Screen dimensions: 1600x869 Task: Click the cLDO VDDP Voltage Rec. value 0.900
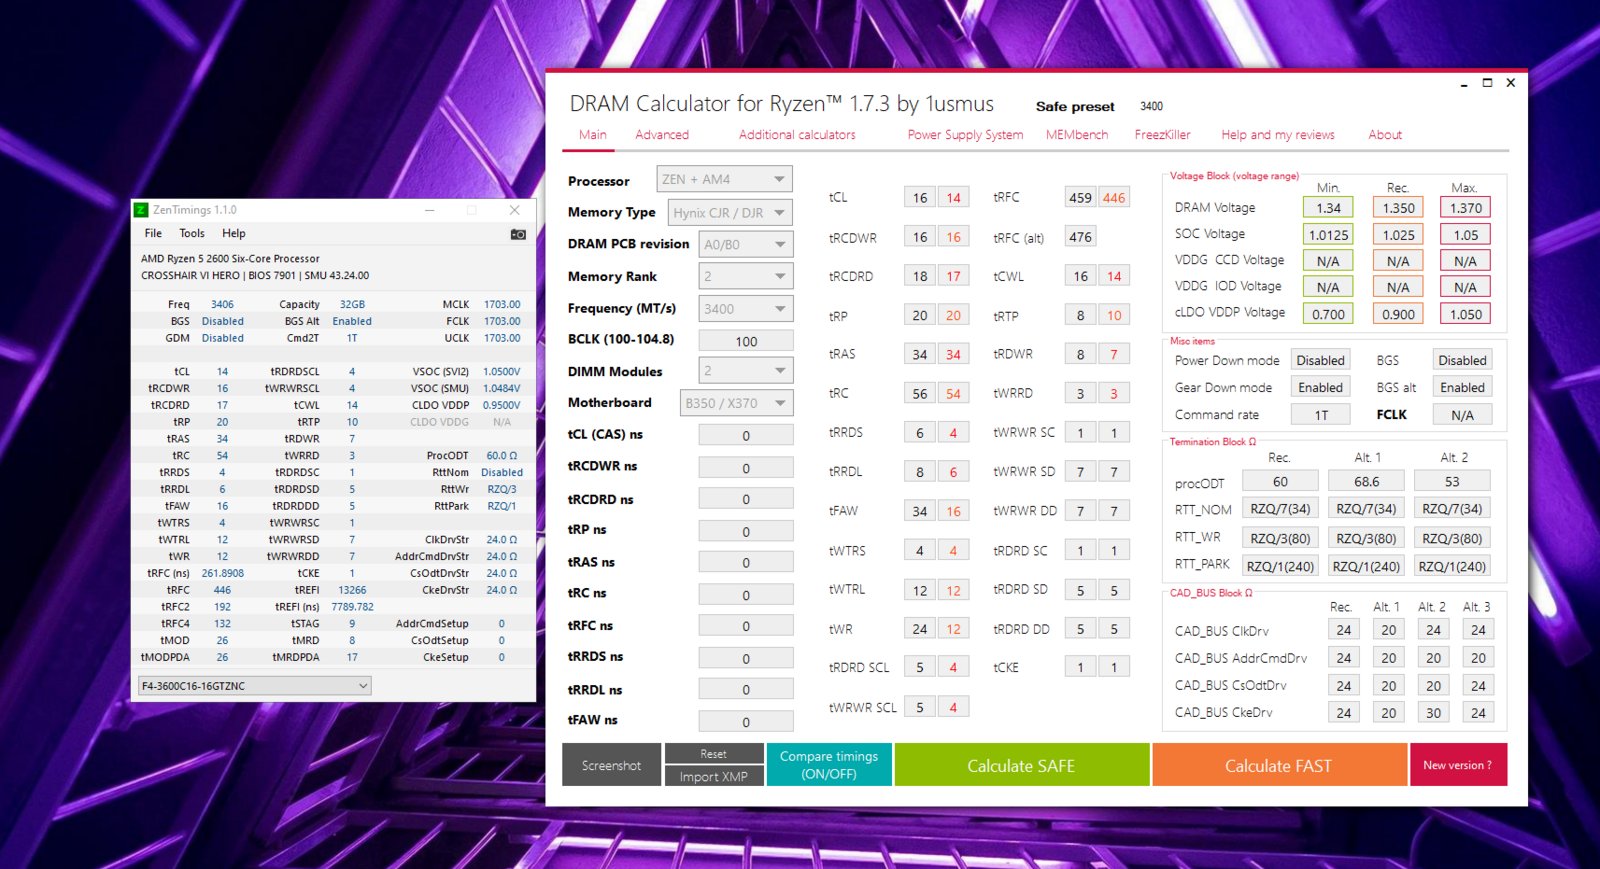(x=1398, y=314)
